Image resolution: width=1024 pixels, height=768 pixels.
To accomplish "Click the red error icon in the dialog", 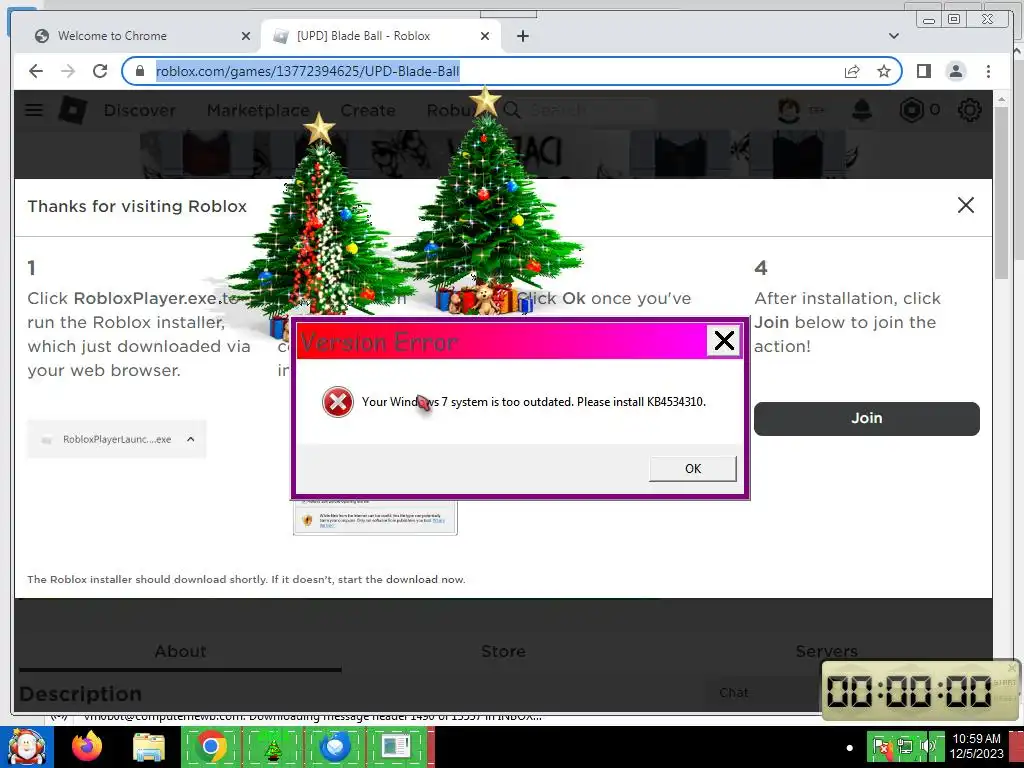I will click(x=338, y=402).
